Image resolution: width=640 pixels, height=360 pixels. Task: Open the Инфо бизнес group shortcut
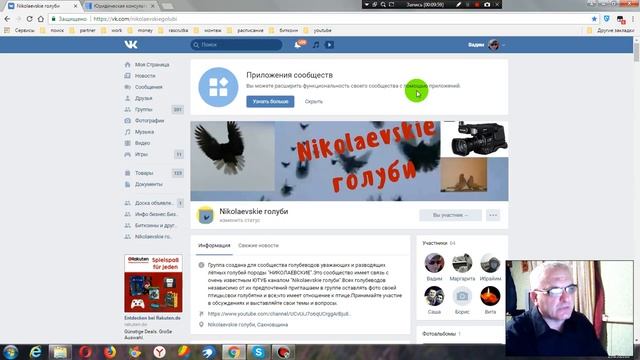[156, 214]
